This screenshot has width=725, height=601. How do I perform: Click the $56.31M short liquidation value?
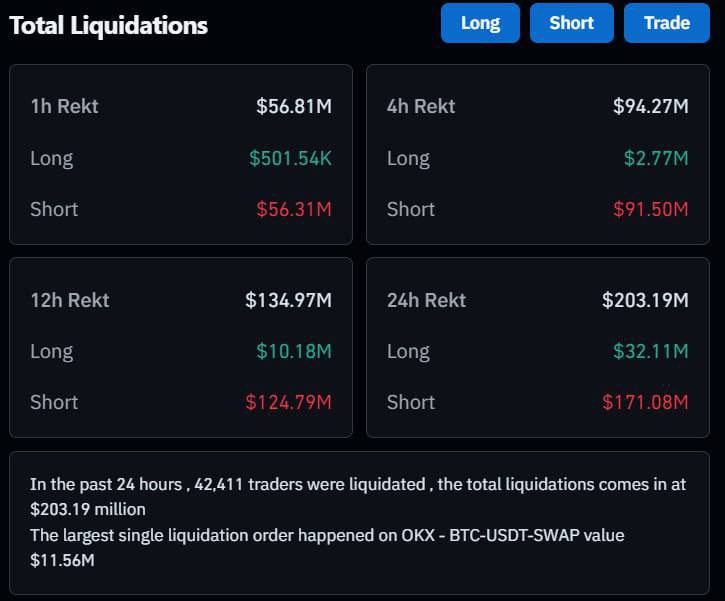tap(294, 209)
